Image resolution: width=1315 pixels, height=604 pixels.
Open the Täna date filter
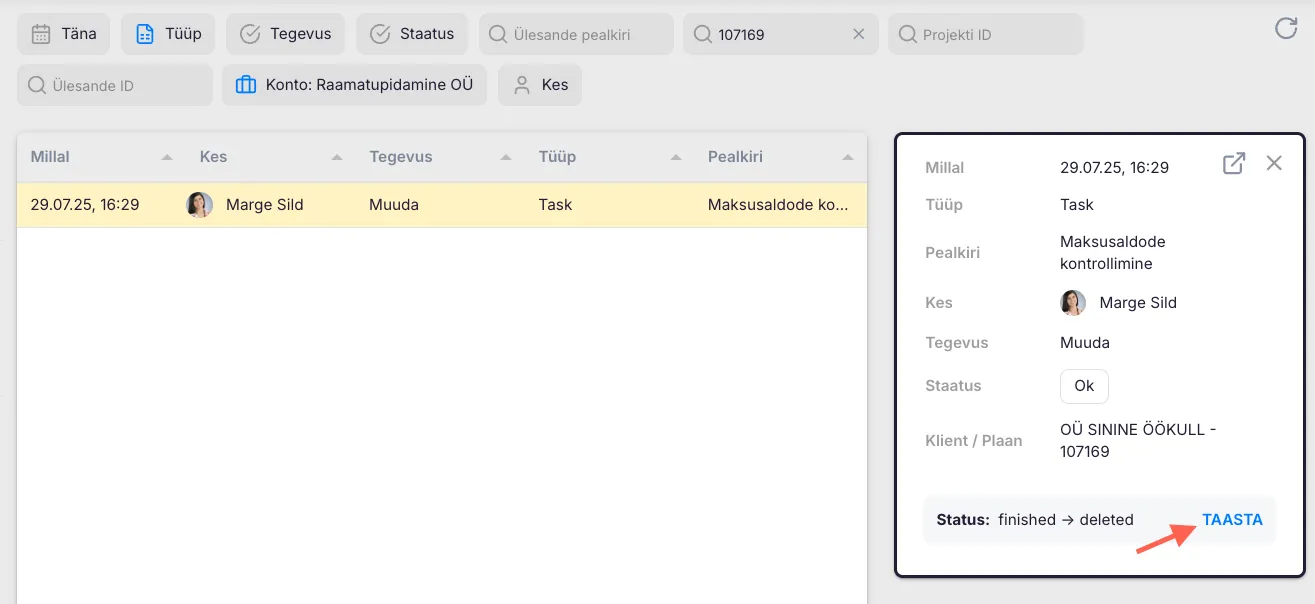(64, 34)
